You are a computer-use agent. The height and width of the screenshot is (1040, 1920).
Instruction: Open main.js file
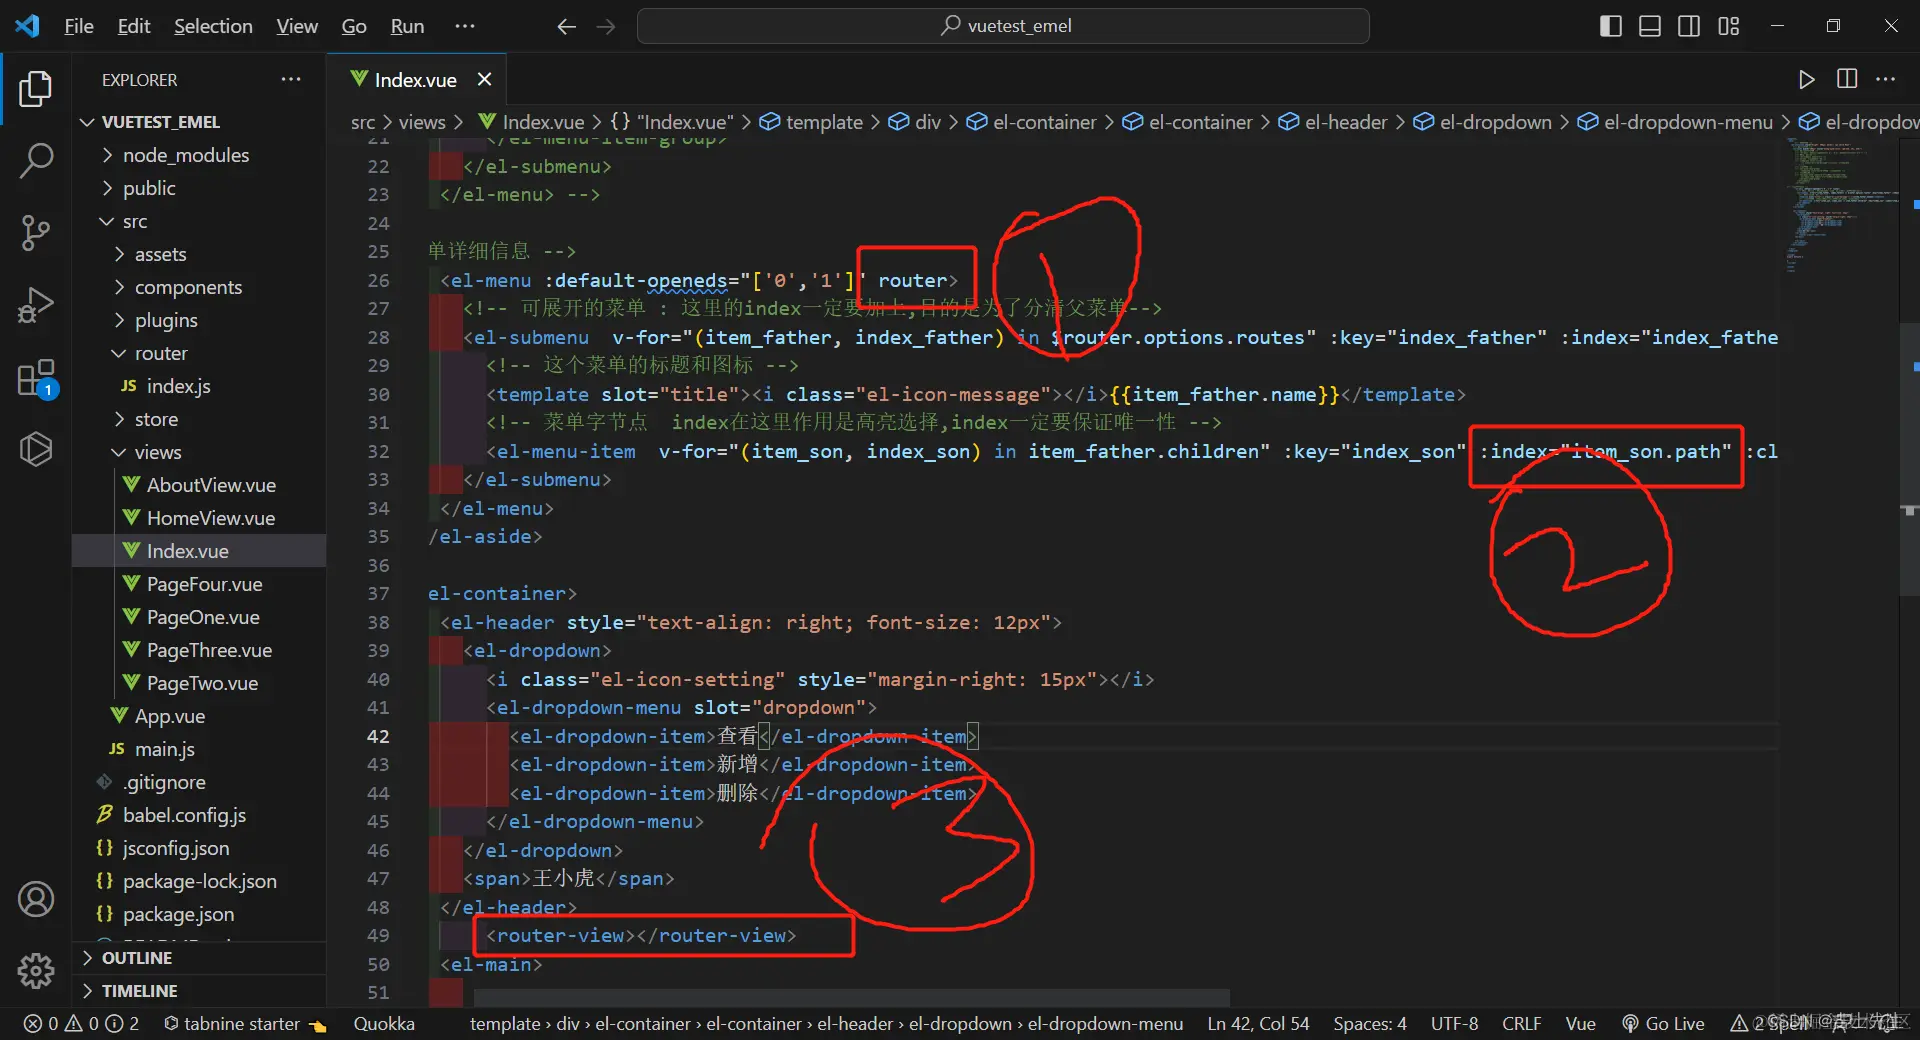(165, 749)
